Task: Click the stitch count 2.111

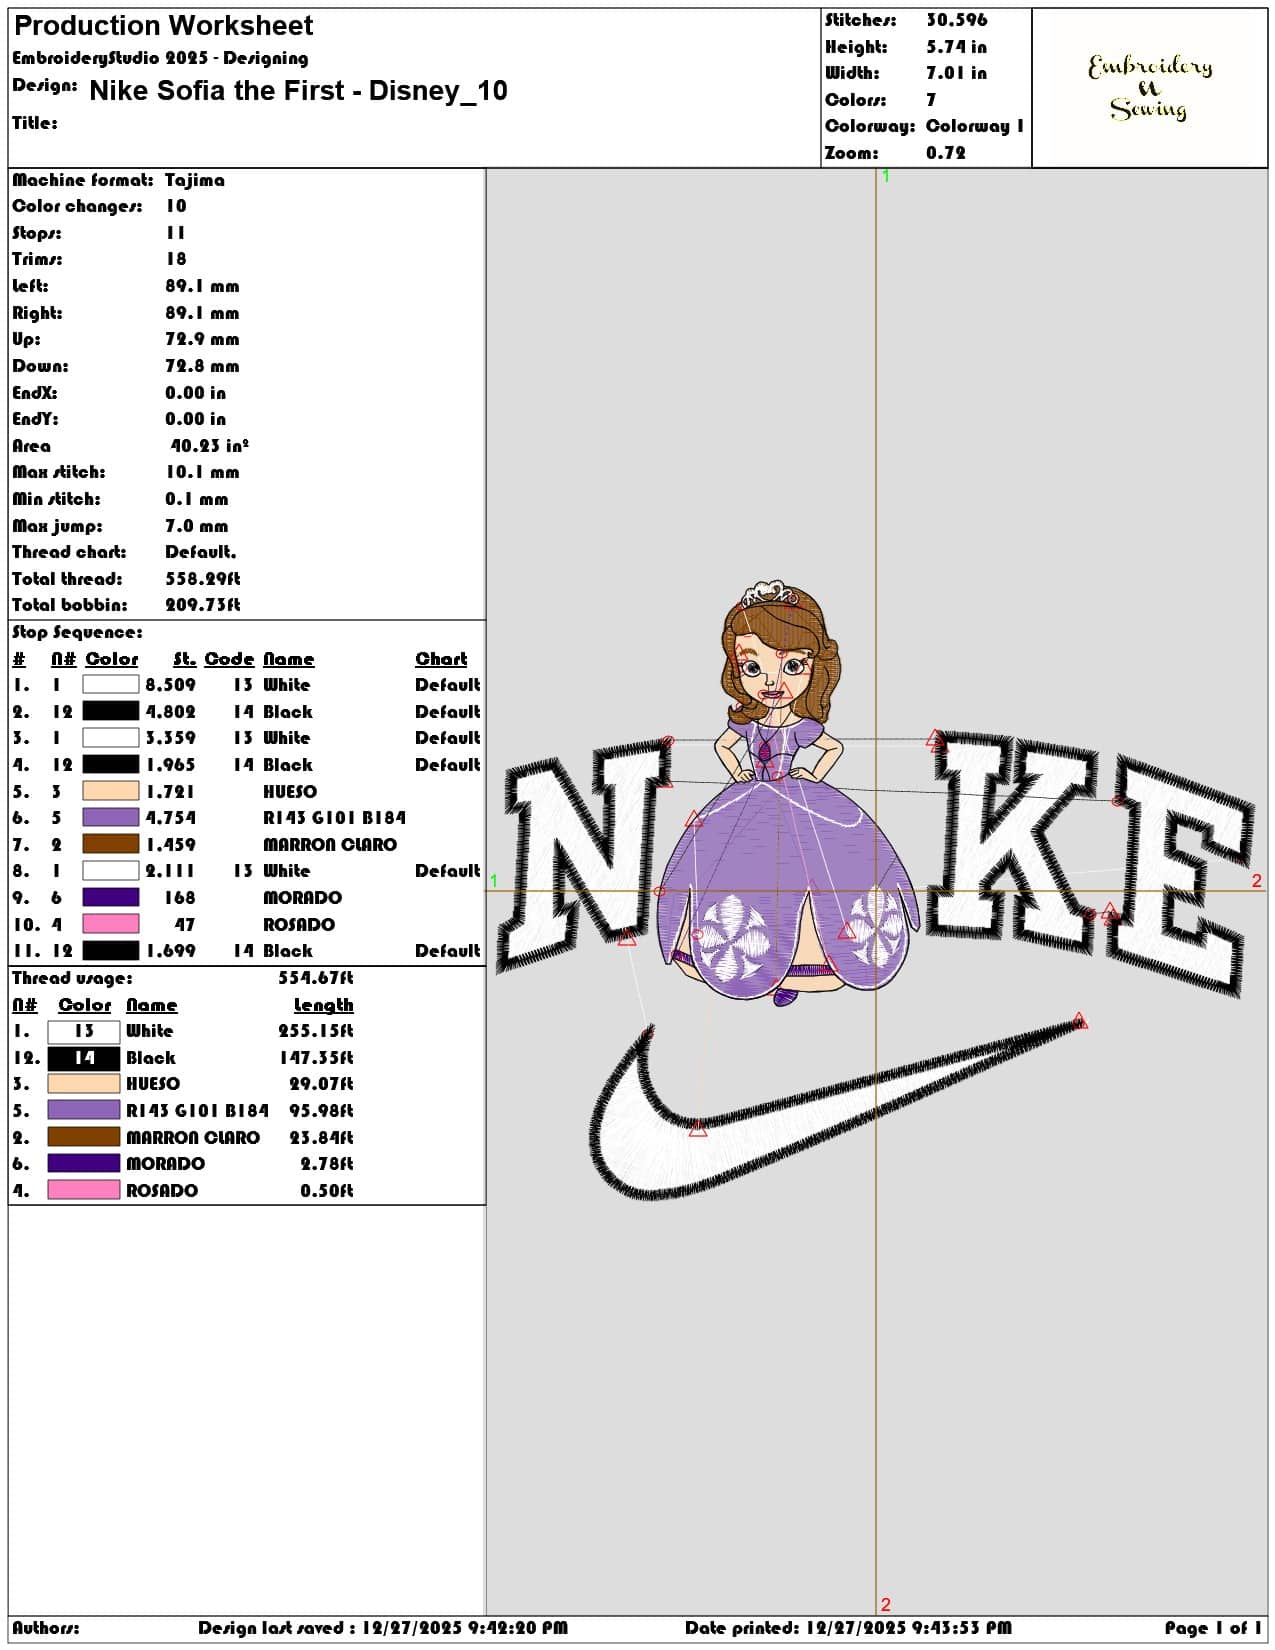Action: pyautogui.click(x=171, y=871)
